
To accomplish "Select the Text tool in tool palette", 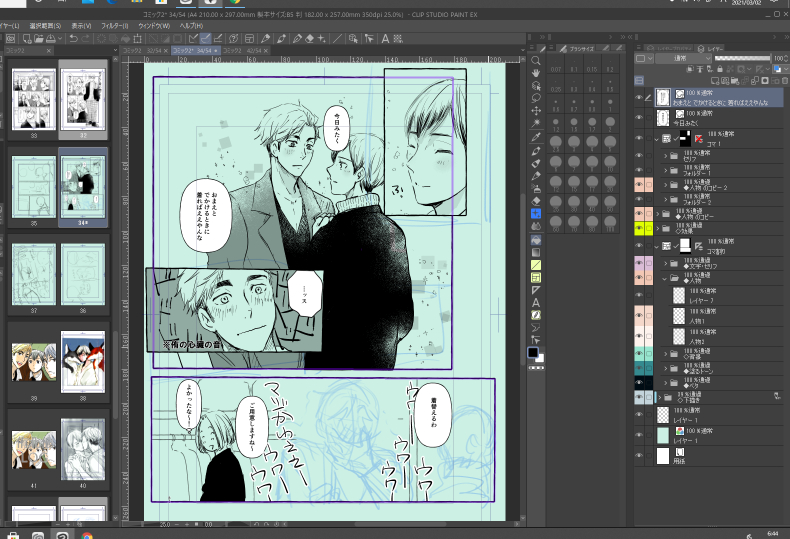I will pos(536,302).
